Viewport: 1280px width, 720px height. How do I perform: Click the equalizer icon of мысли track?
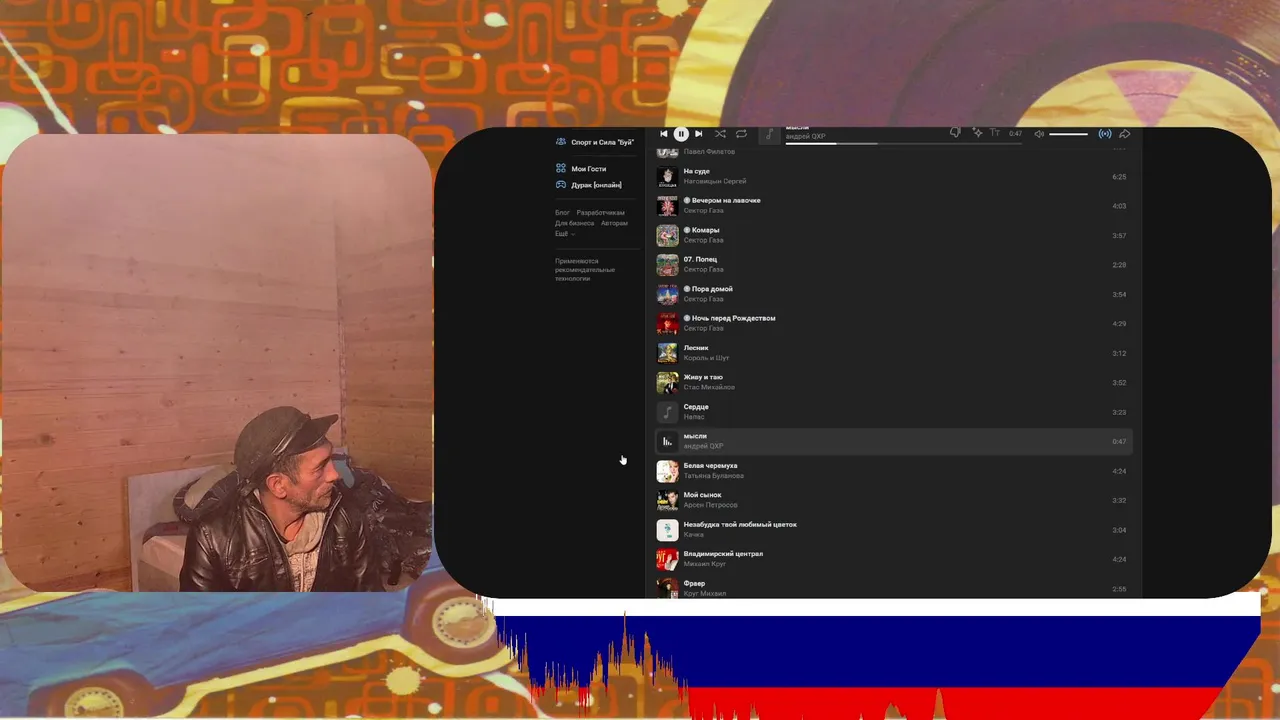(667, 441)
